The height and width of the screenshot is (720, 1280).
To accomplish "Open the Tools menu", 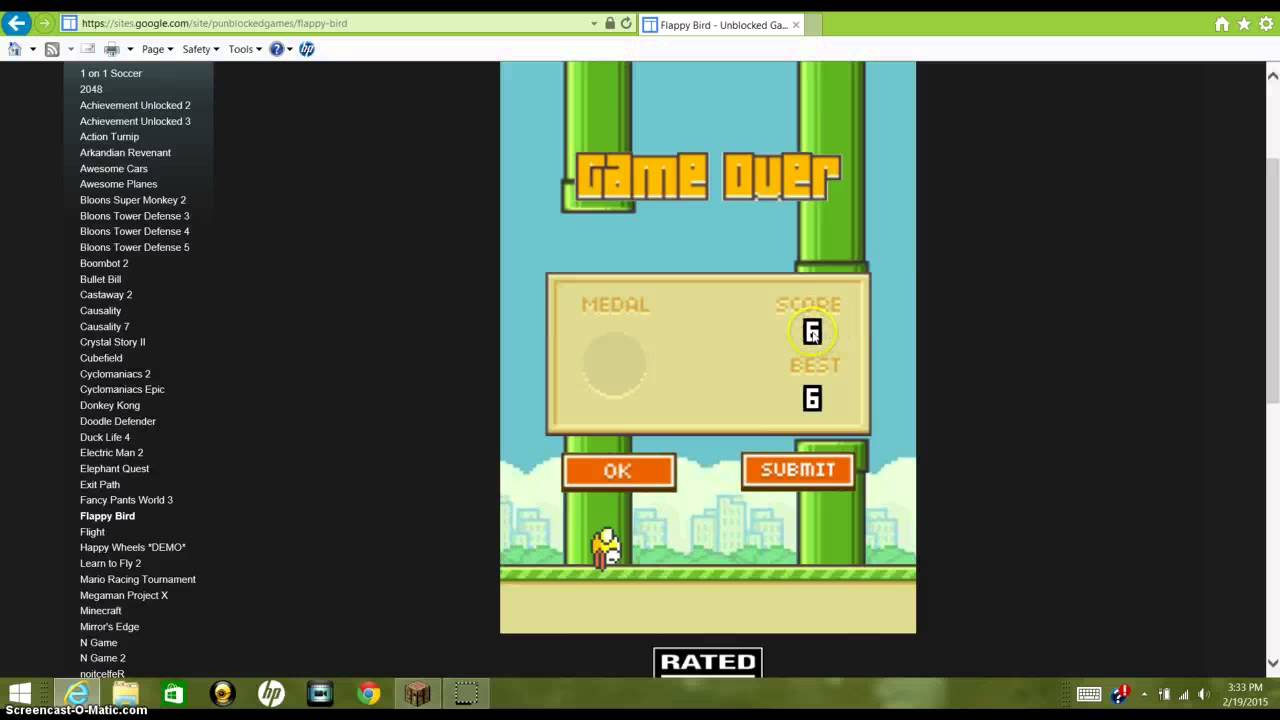I will coord(245,49).
